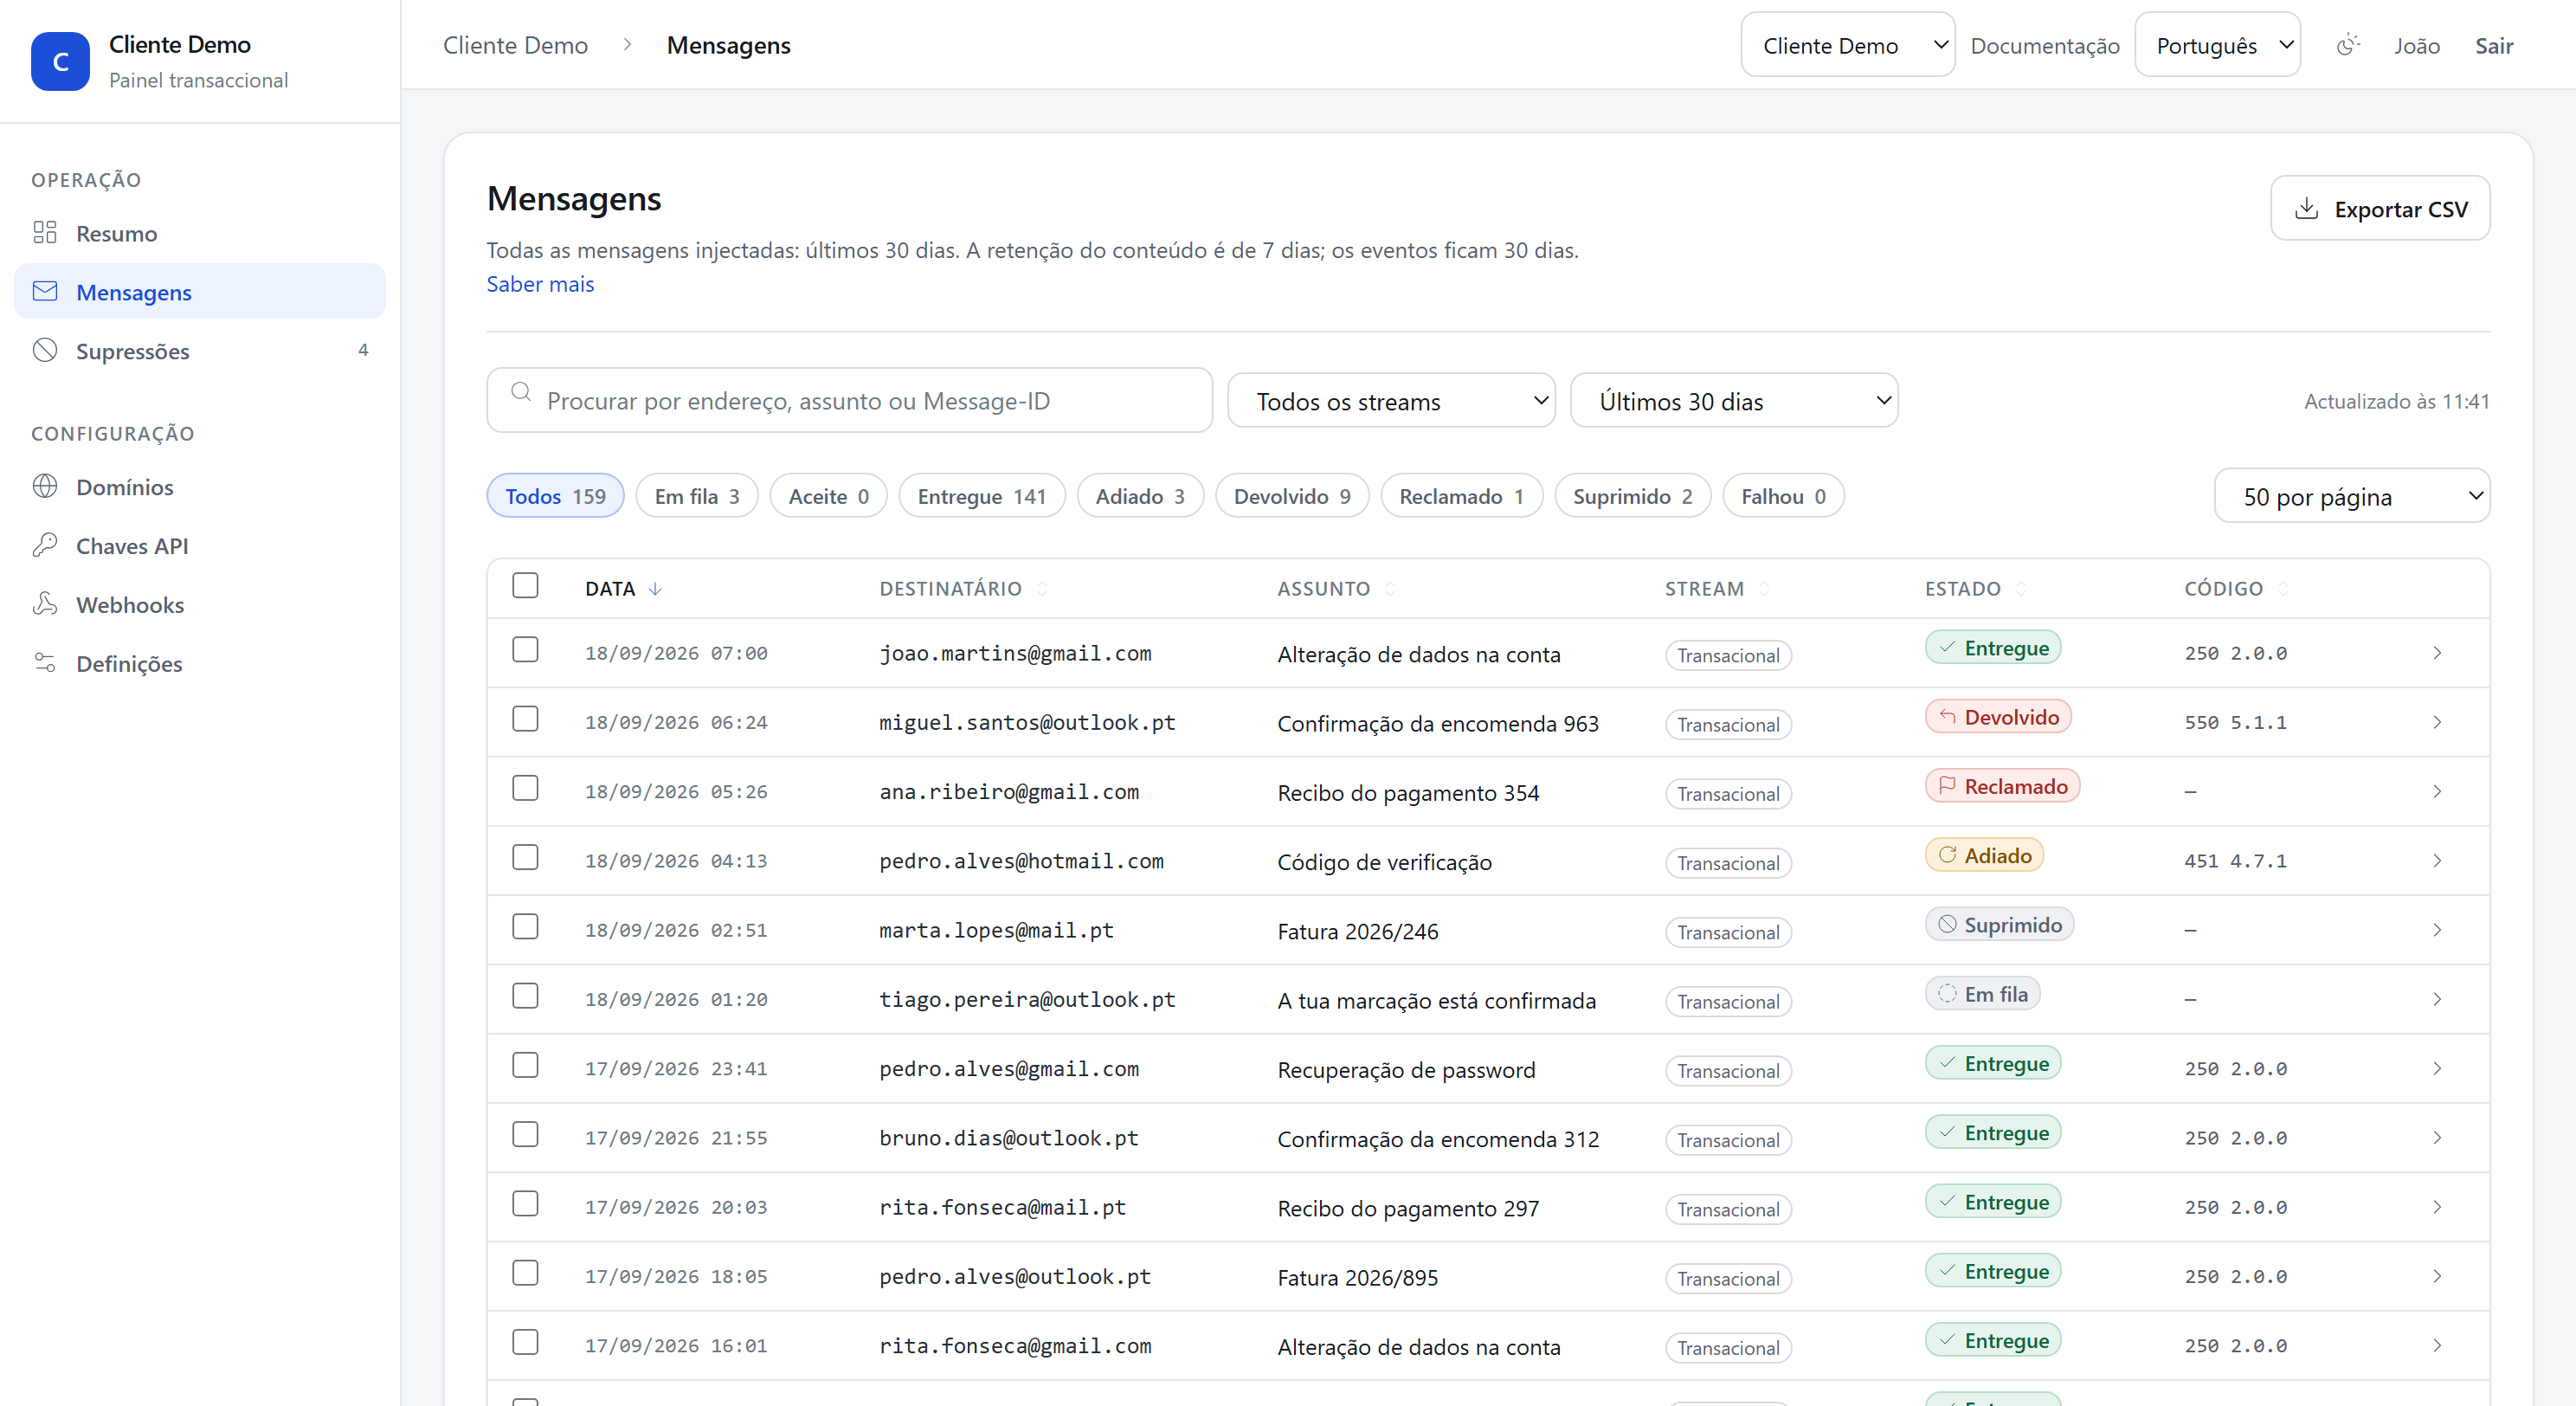Open row arrow for miguel.santos@outlook.pt
Screen dimensions: 2576x1406
point(2438,722)
